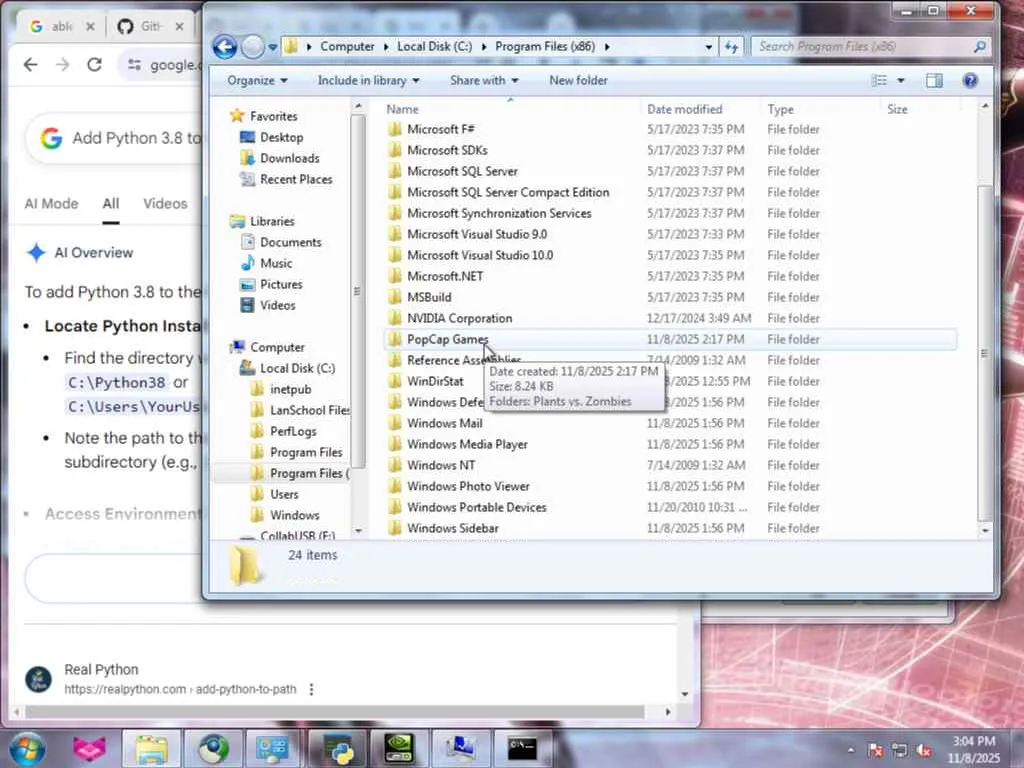Open the address bar history dropdown
The image size is (1024, 768).
click(x=709, y=47)
